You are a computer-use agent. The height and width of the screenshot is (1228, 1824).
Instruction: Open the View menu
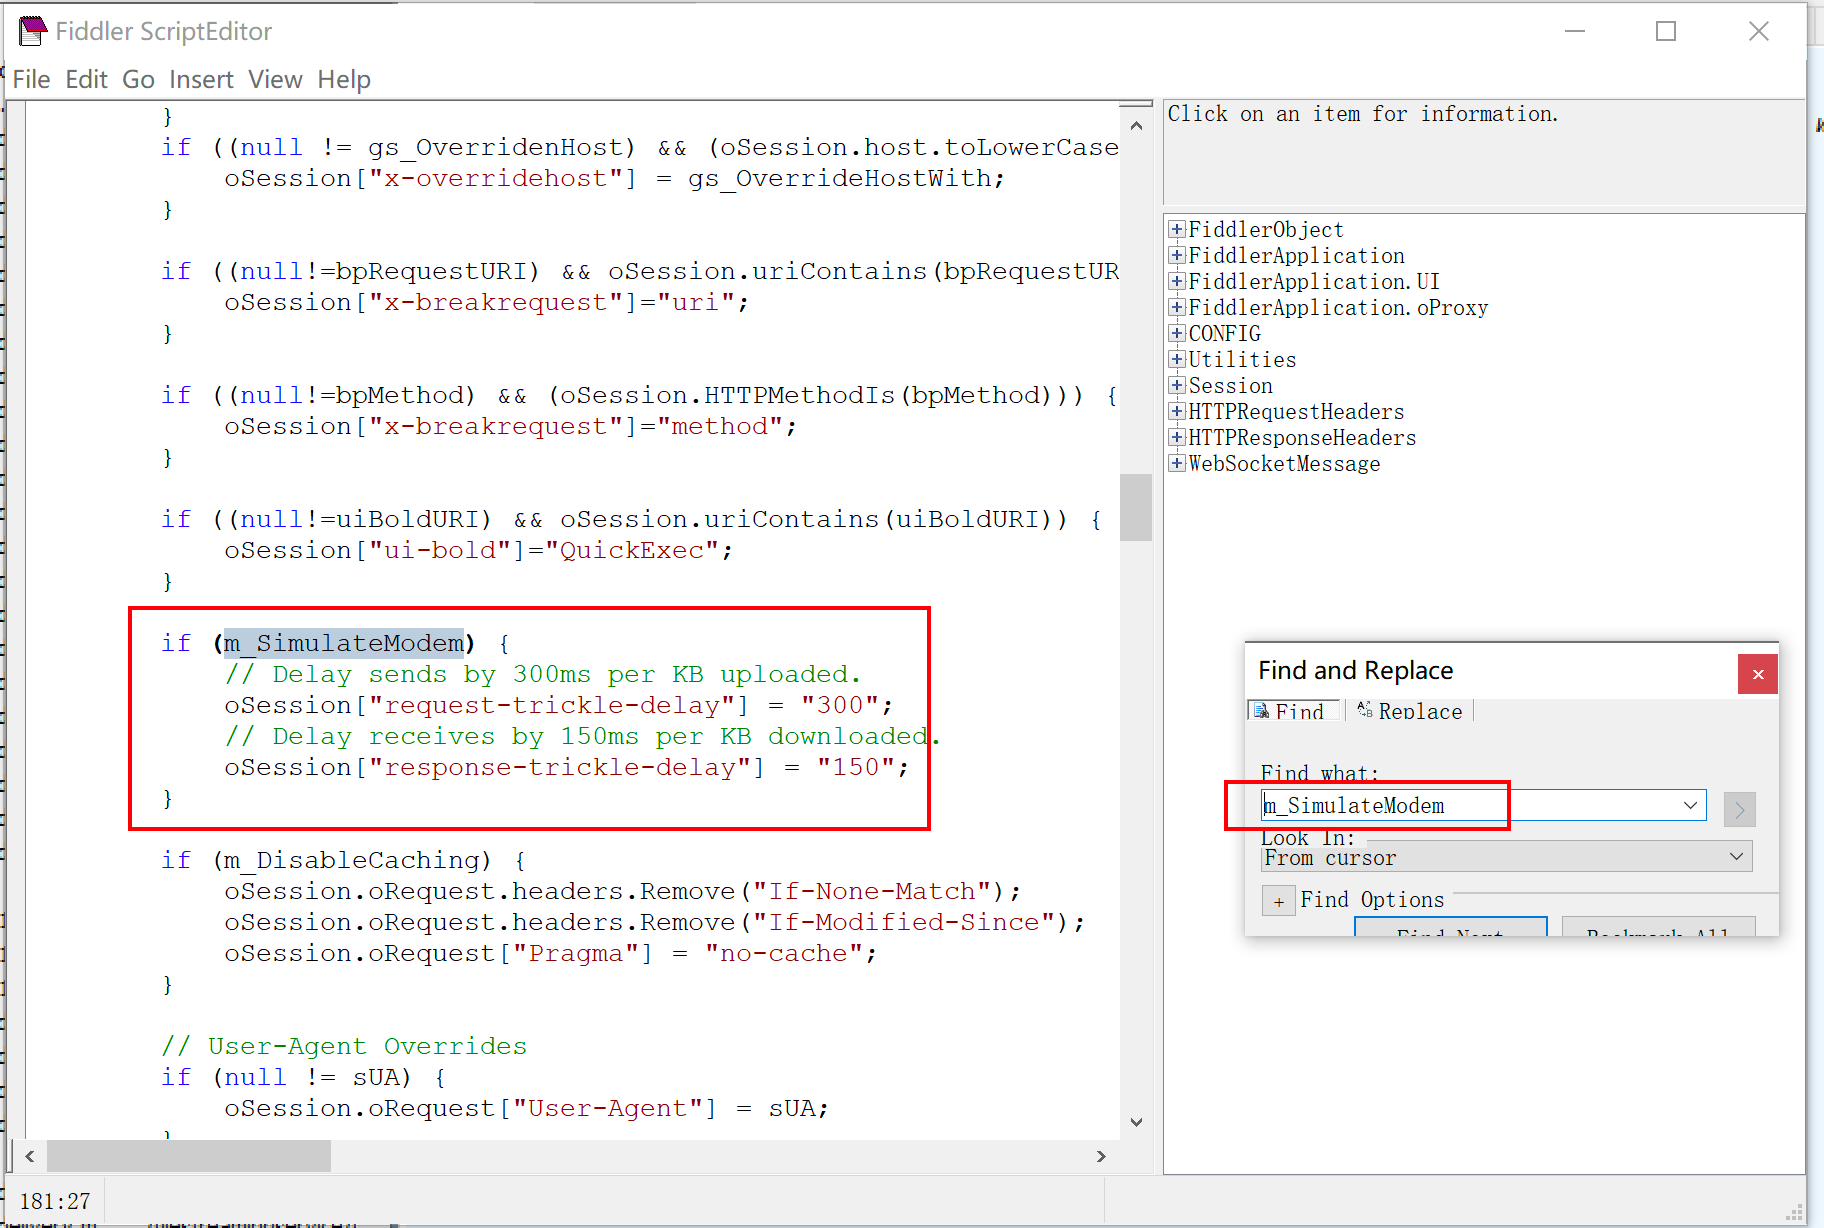click(x=275, y=79)
